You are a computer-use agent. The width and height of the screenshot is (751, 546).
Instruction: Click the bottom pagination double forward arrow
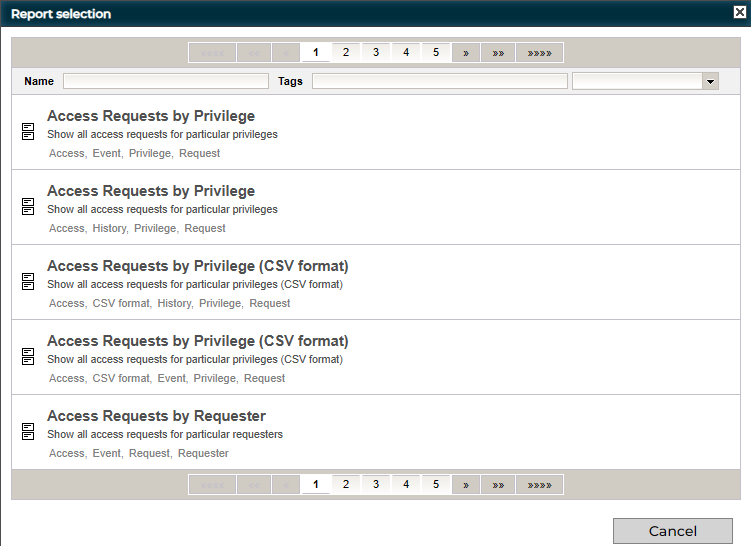coord(498,485)
